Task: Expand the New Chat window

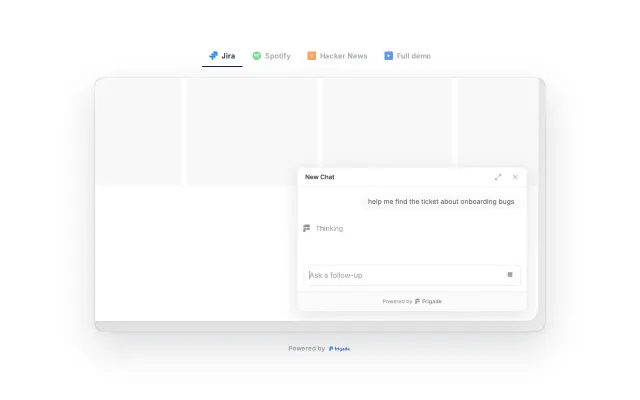Action: [x=498, y=177]
